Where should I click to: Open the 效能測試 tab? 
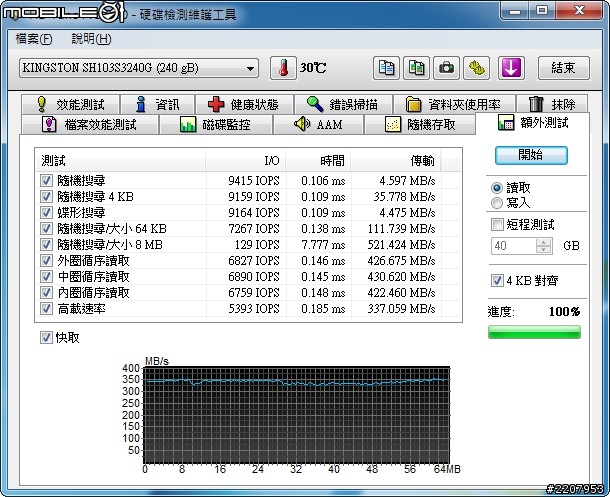tap(71, 104)
